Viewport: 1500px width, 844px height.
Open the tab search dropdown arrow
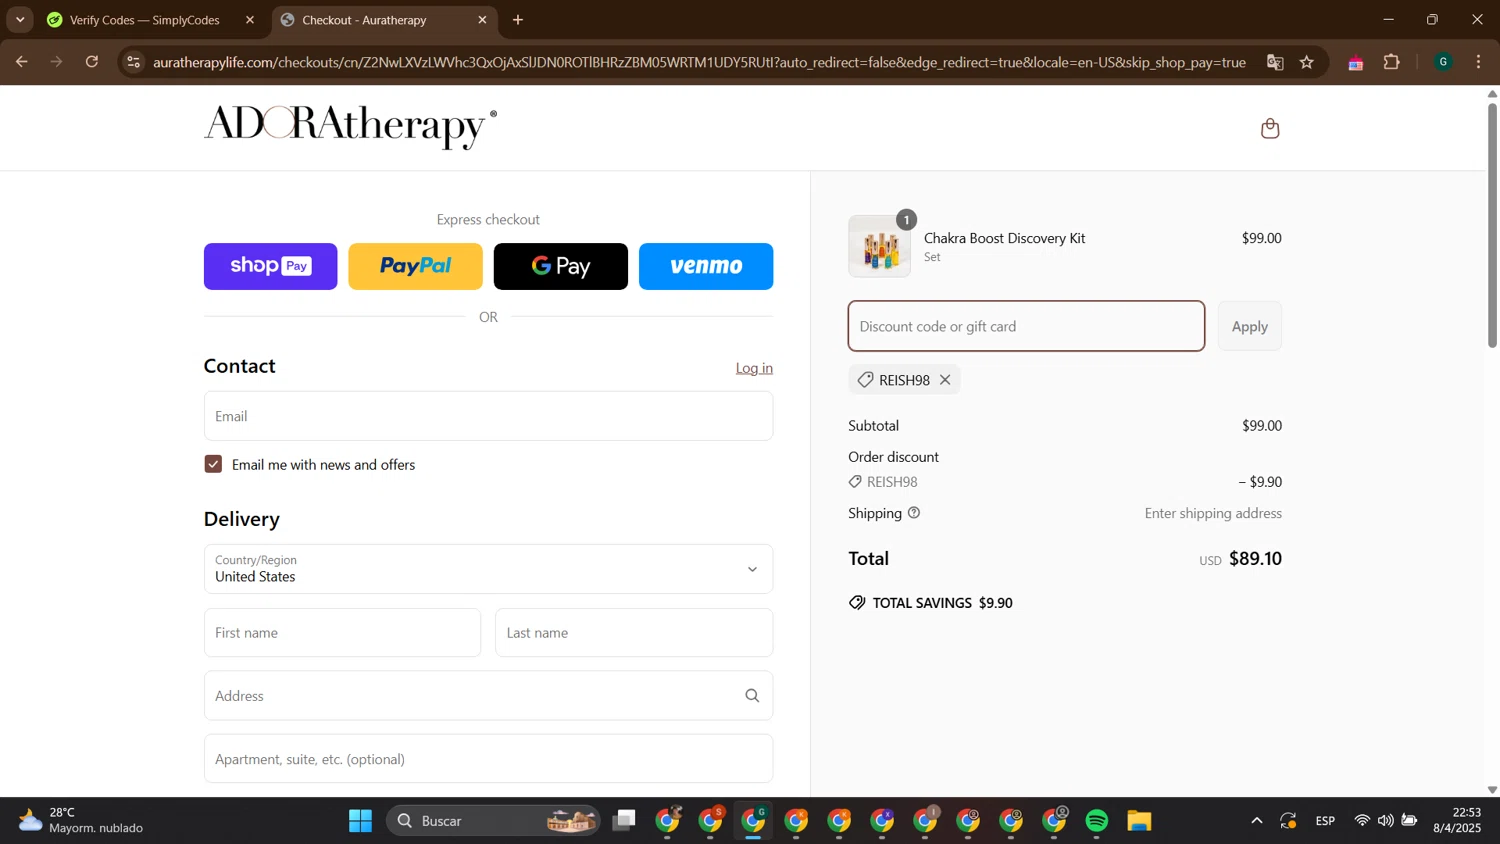coord(20,20)
